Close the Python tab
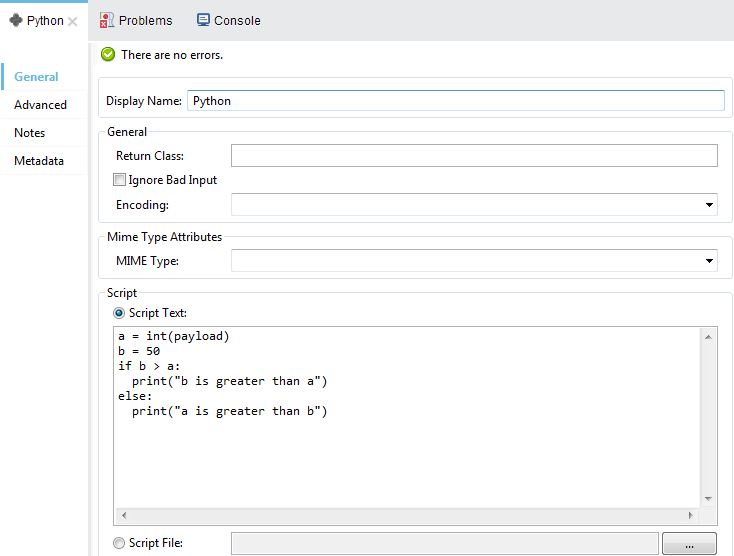The image size is (734, 556). click(x=72, y=21)
